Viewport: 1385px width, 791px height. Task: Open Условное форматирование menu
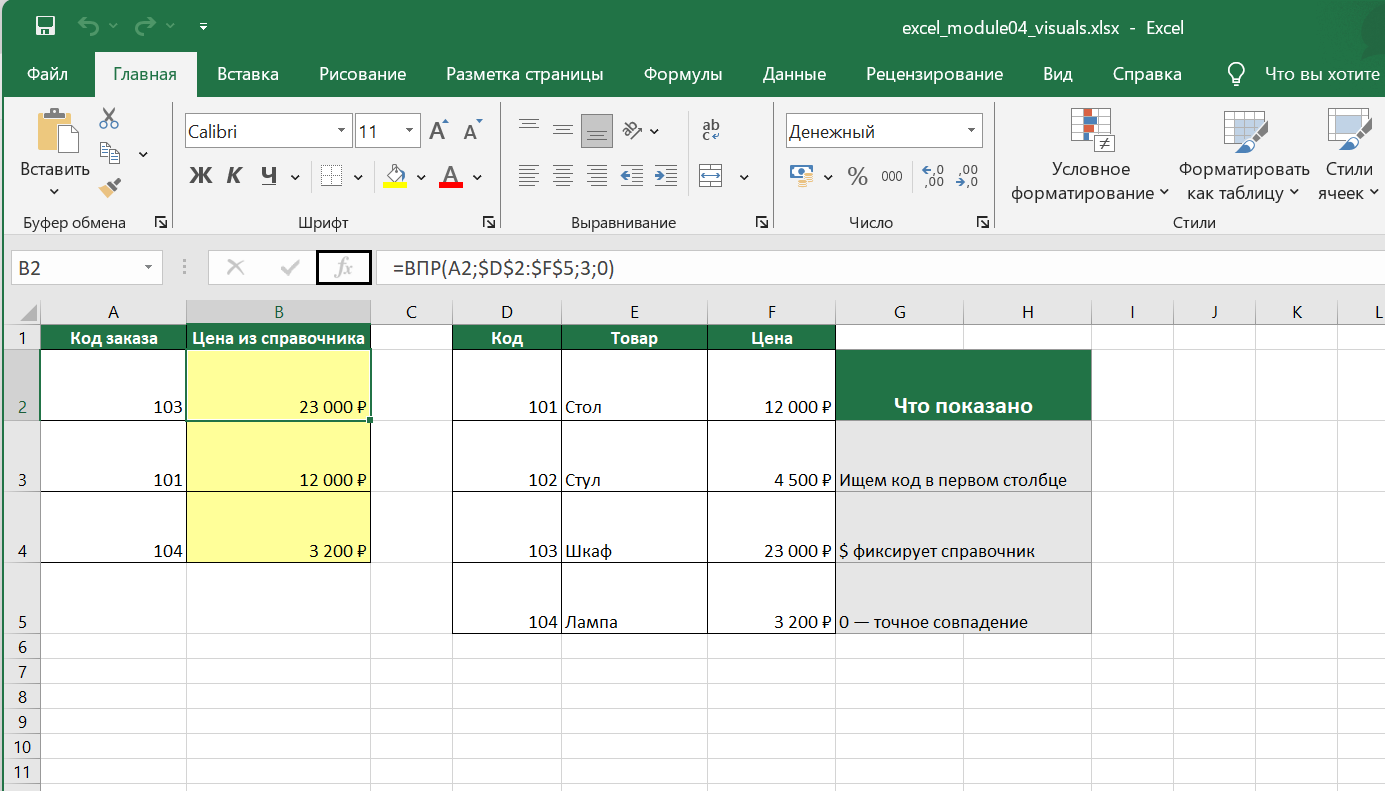(1090, 155)
